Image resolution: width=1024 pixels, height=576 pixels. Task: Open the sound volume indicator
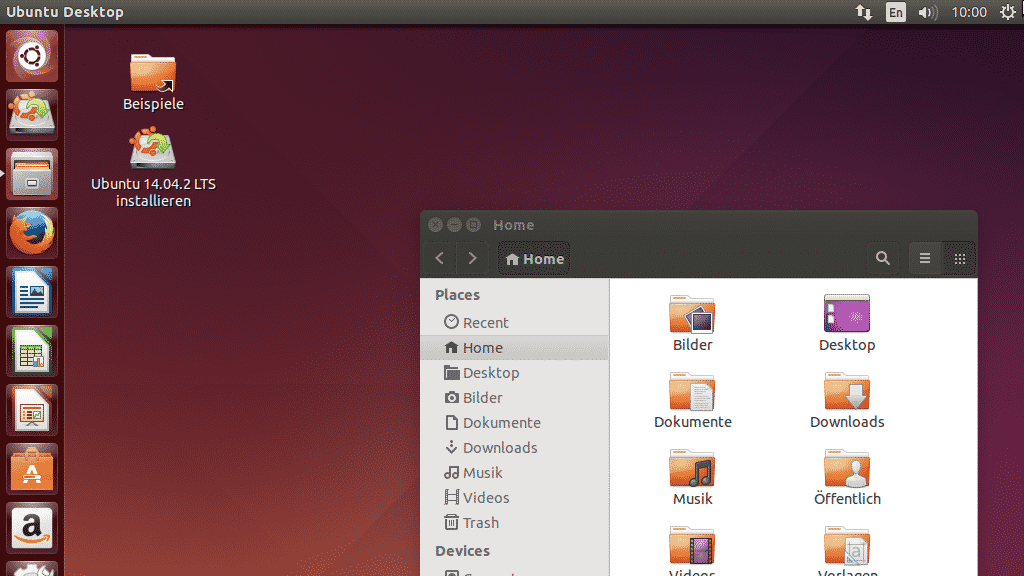tap(927, 12)
